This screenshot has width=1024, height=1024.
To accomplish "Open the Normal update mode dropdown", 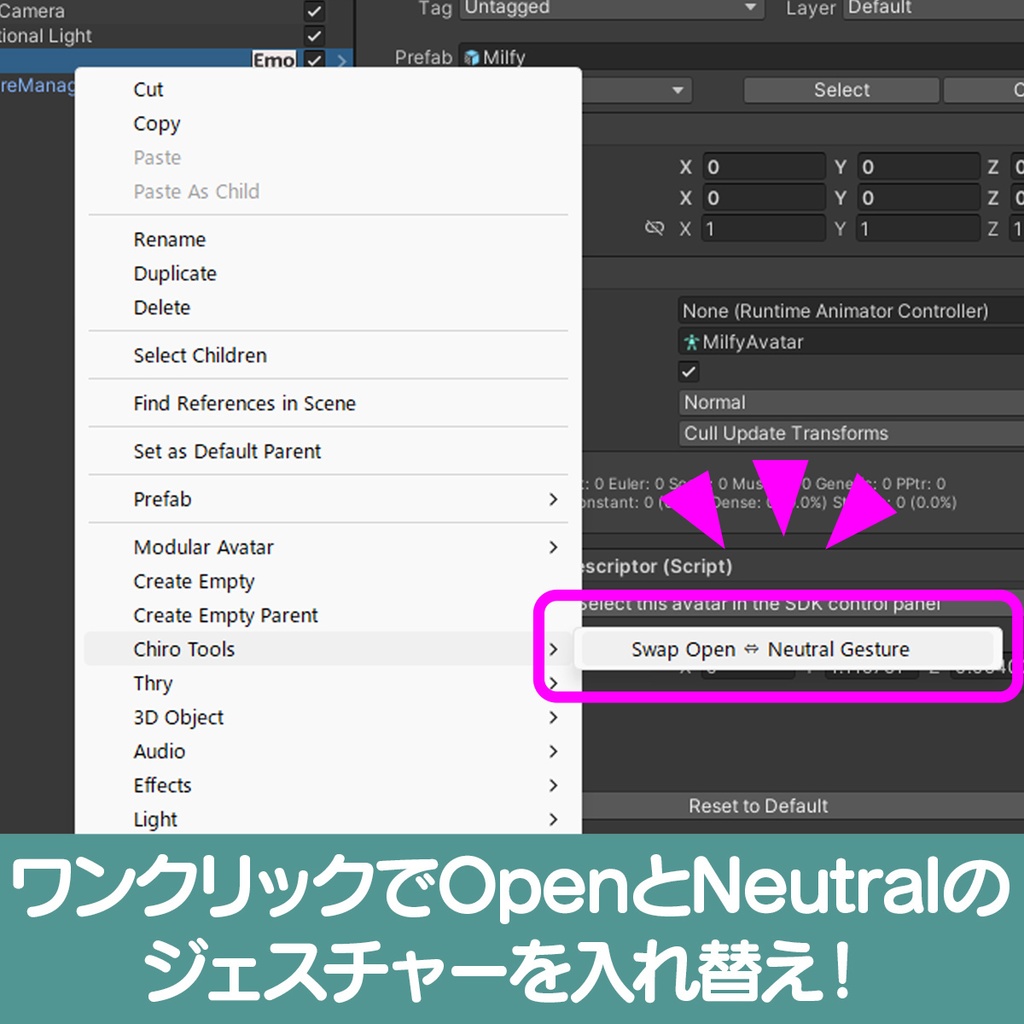I will pyautogui.click(x=850, y=402).
